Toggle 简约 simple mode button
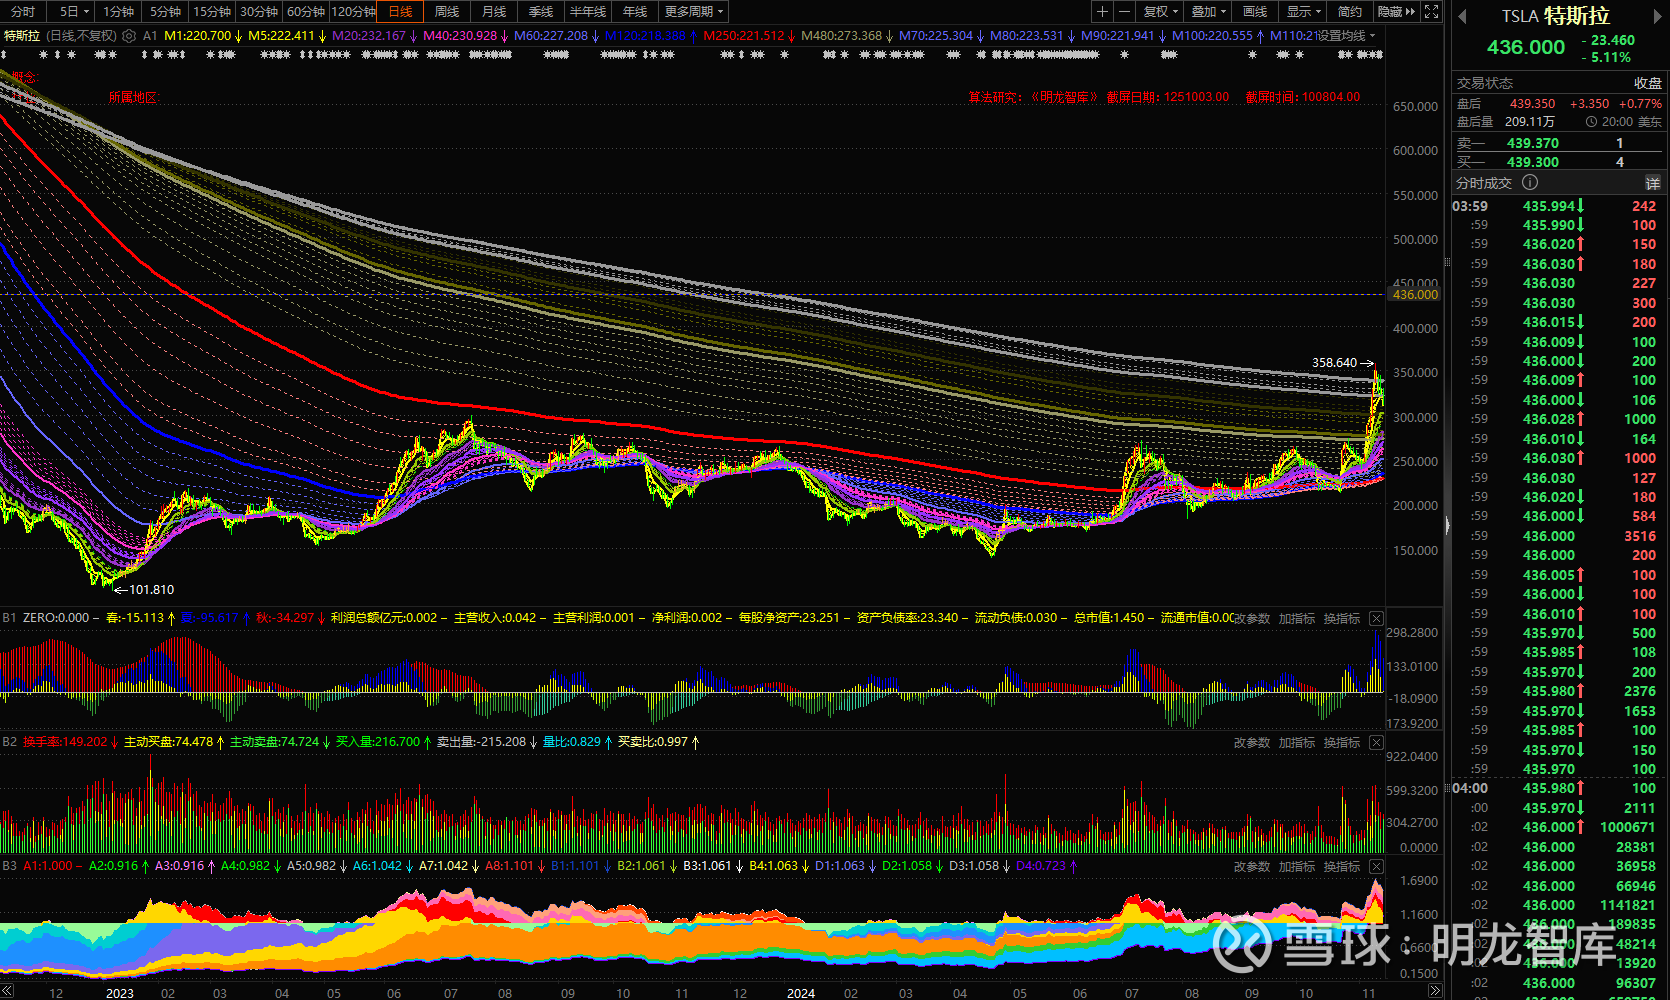The height and width of the screenshot is (1000, 1670). tap(1350, 12)
